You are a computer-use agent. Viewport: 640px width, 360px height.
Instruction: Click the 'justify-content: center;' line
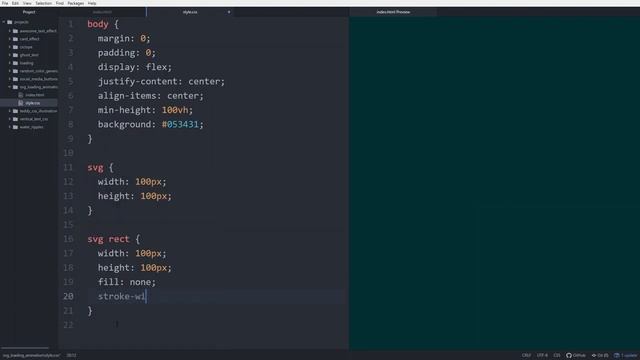161,81
